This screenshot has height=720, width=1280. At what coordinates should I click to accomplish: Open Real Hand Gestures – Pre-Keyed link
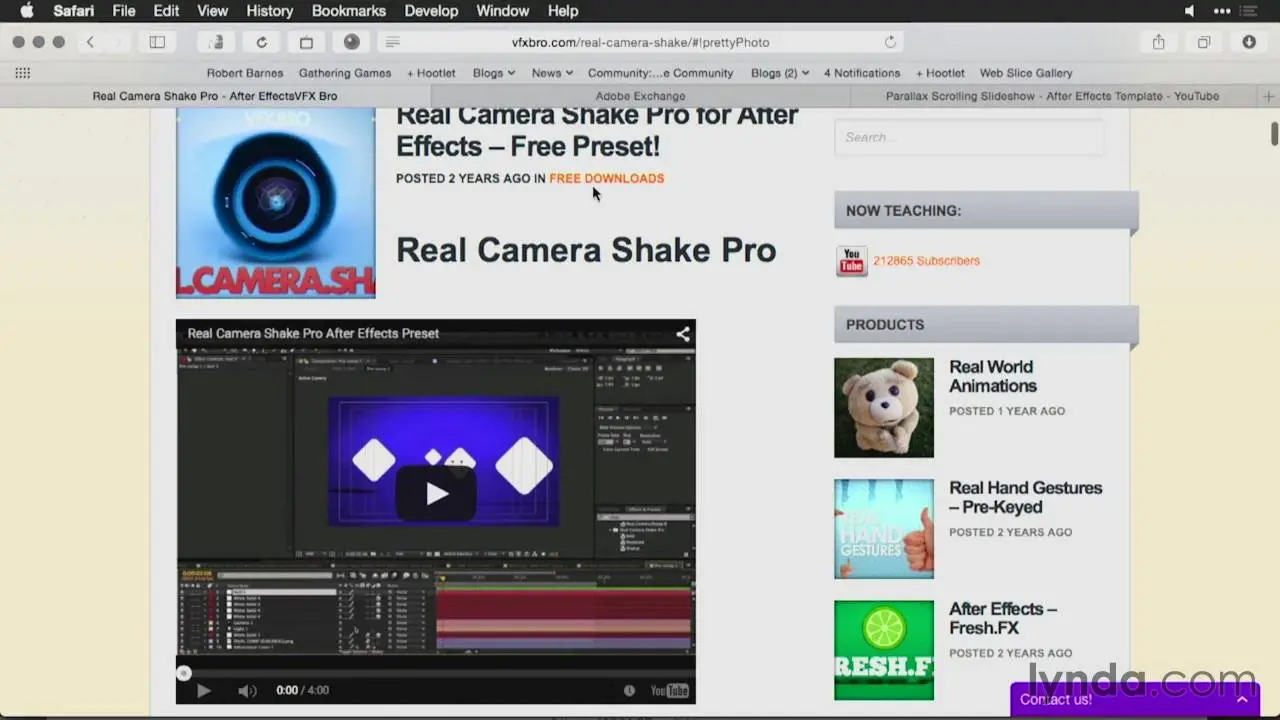[1026, 498]
